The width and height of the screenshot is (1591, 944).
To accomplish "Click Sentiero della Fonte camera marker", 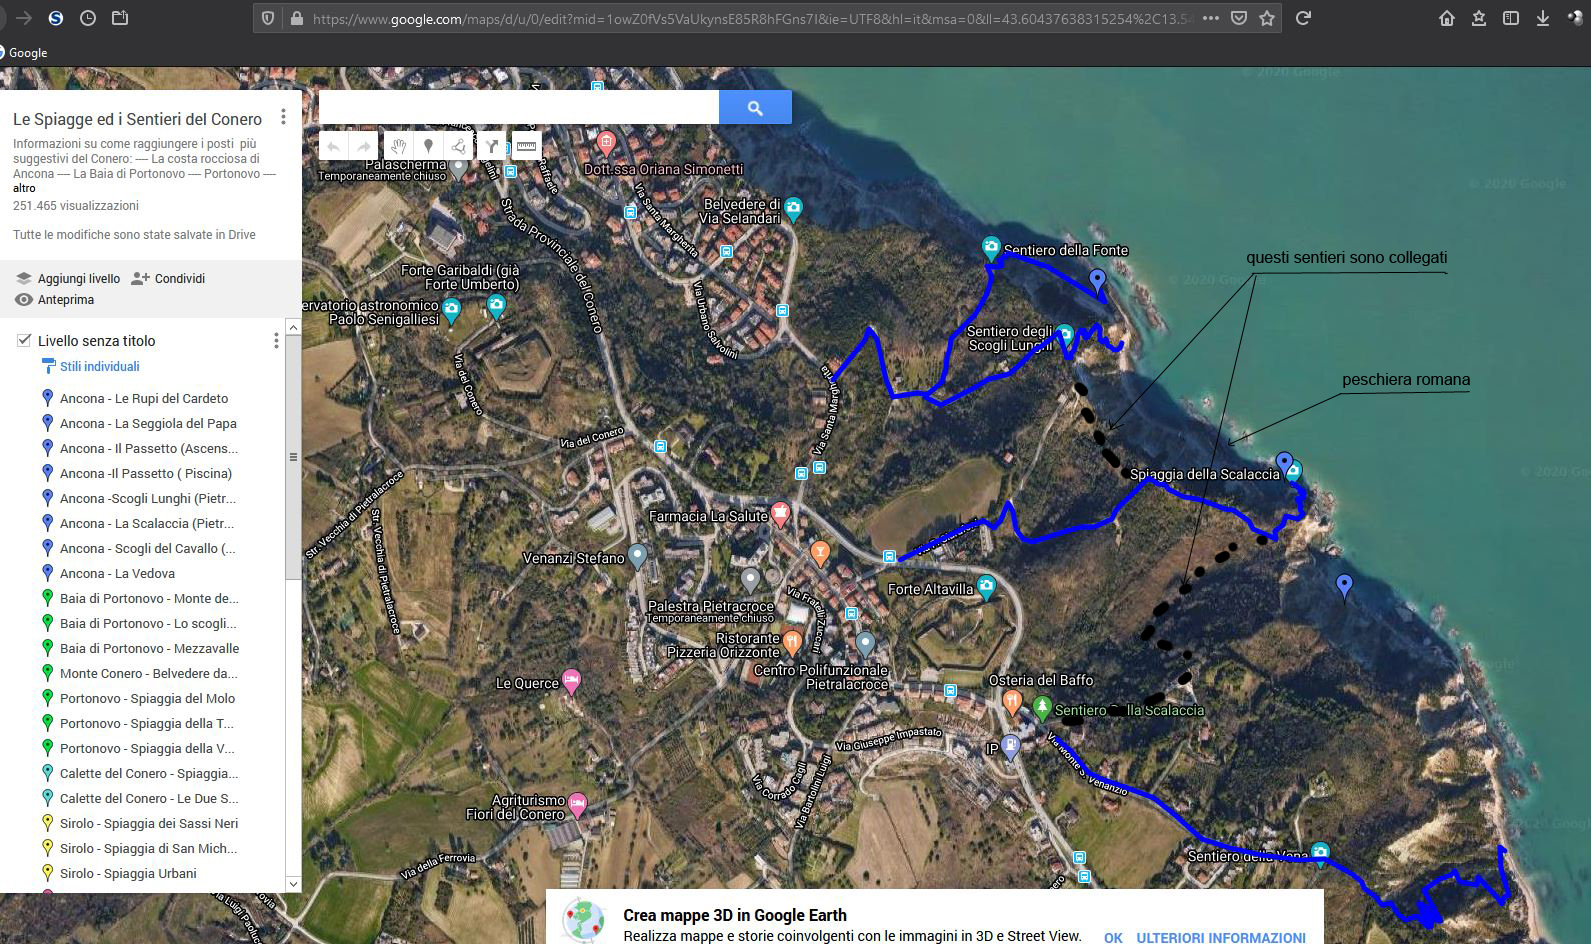I will [x=990, y=247].
